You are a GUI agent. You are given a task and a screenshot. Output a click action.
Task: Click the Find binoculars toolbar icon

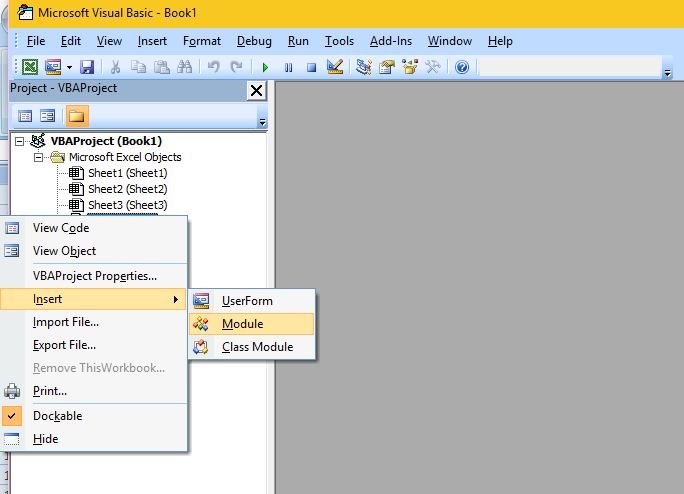185,67
